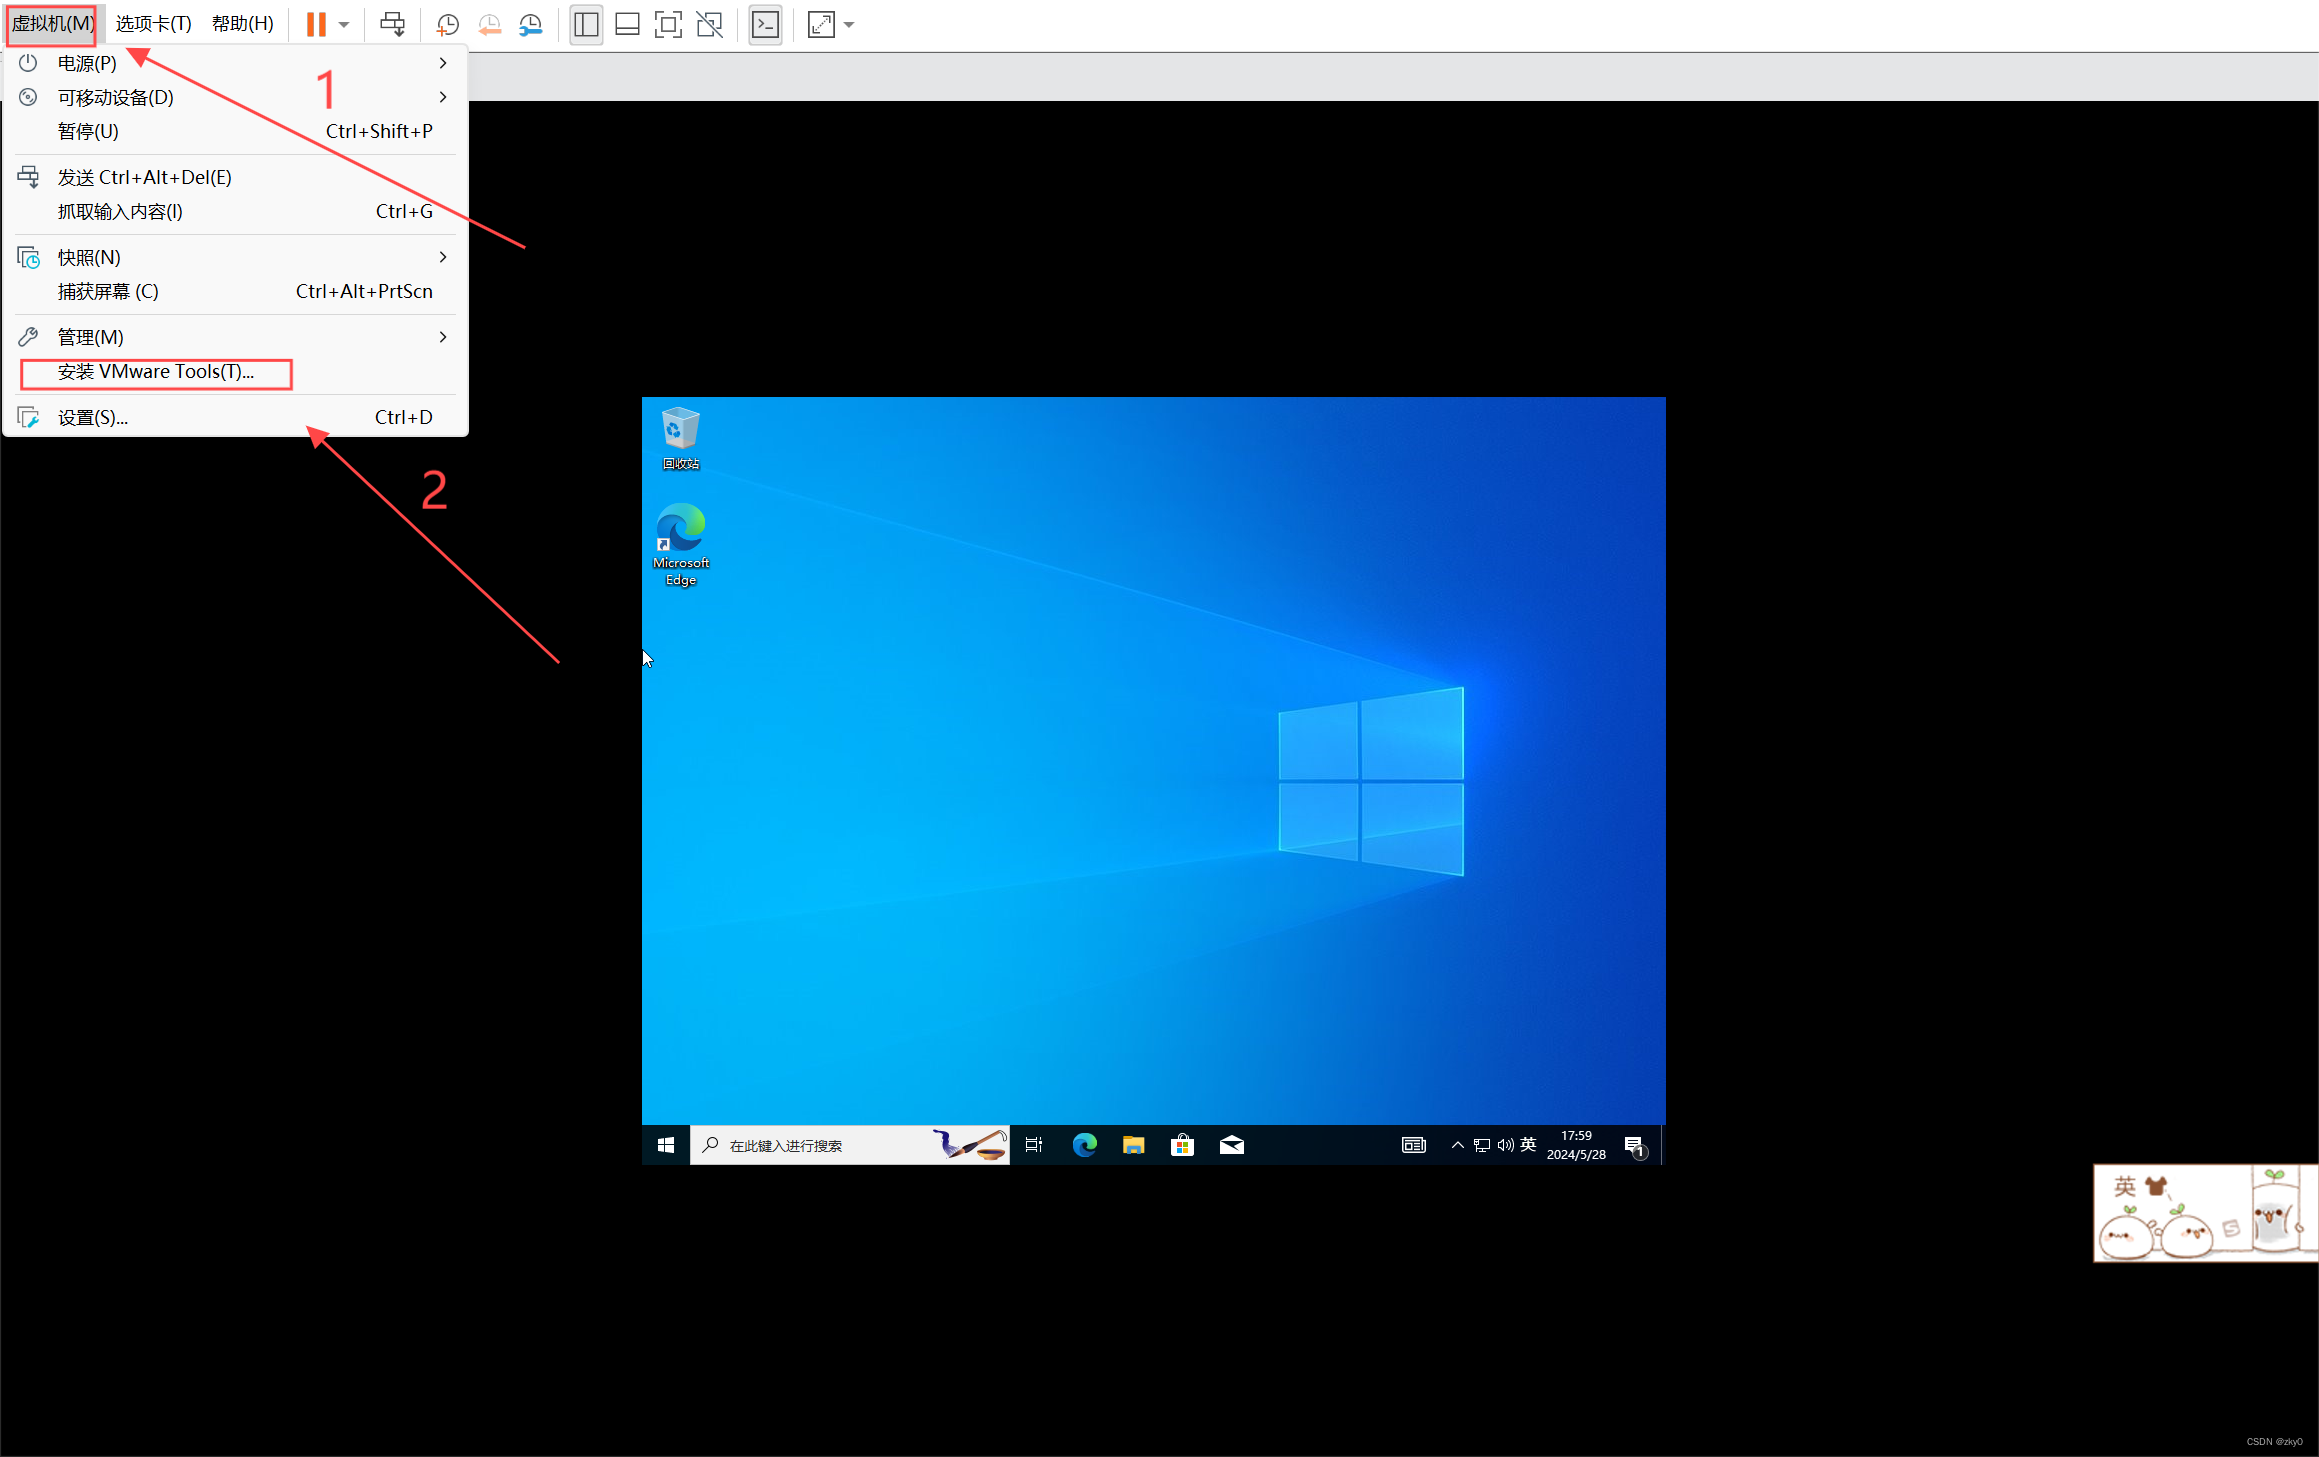Open File Explorer in guest taskbar
The image size is (2319, 1457).
(1133, 1145)
